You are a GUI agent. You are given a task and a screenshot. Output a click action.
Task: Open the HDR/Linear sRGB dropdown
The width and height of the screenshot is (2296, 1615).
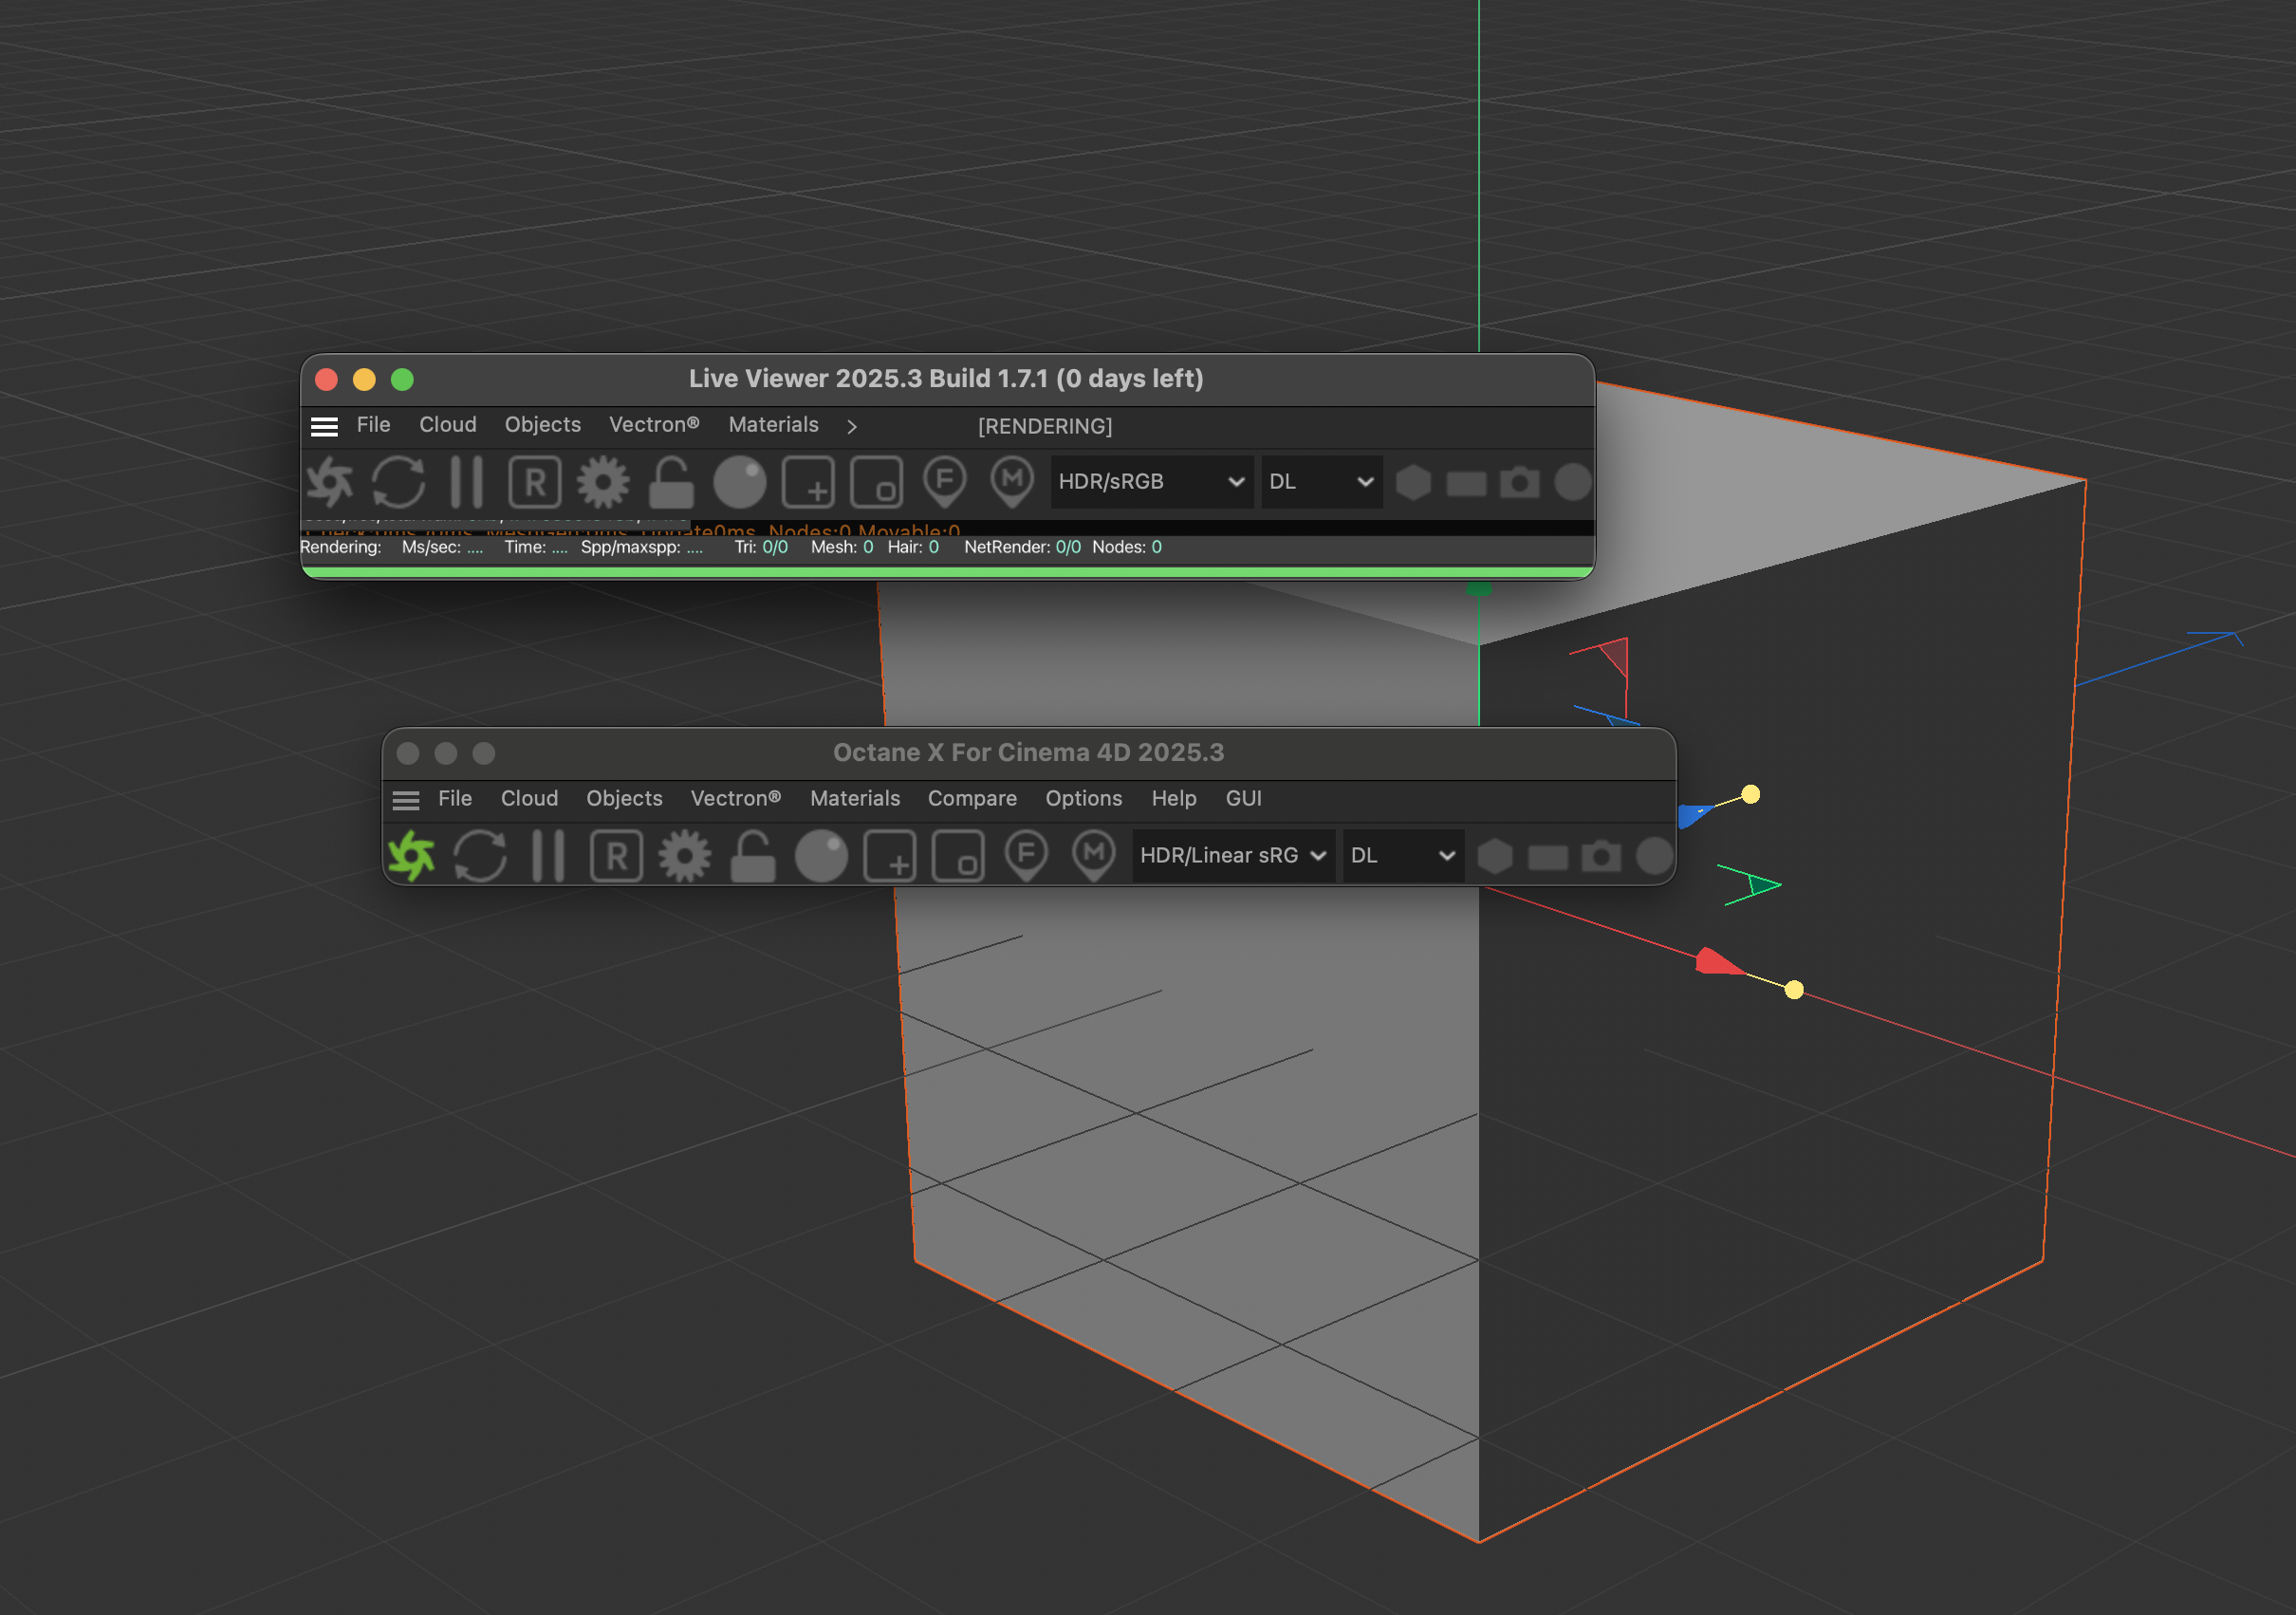click(x=1232, y=856)
